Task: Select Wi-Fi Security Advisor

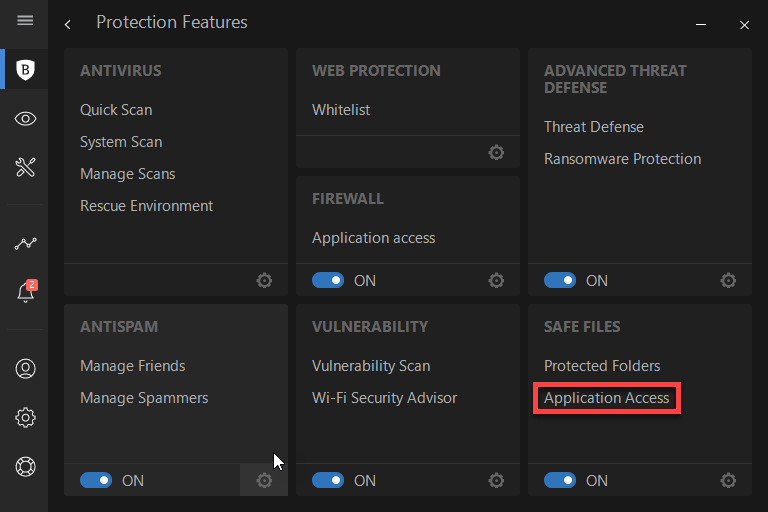Action: (384, 398)
